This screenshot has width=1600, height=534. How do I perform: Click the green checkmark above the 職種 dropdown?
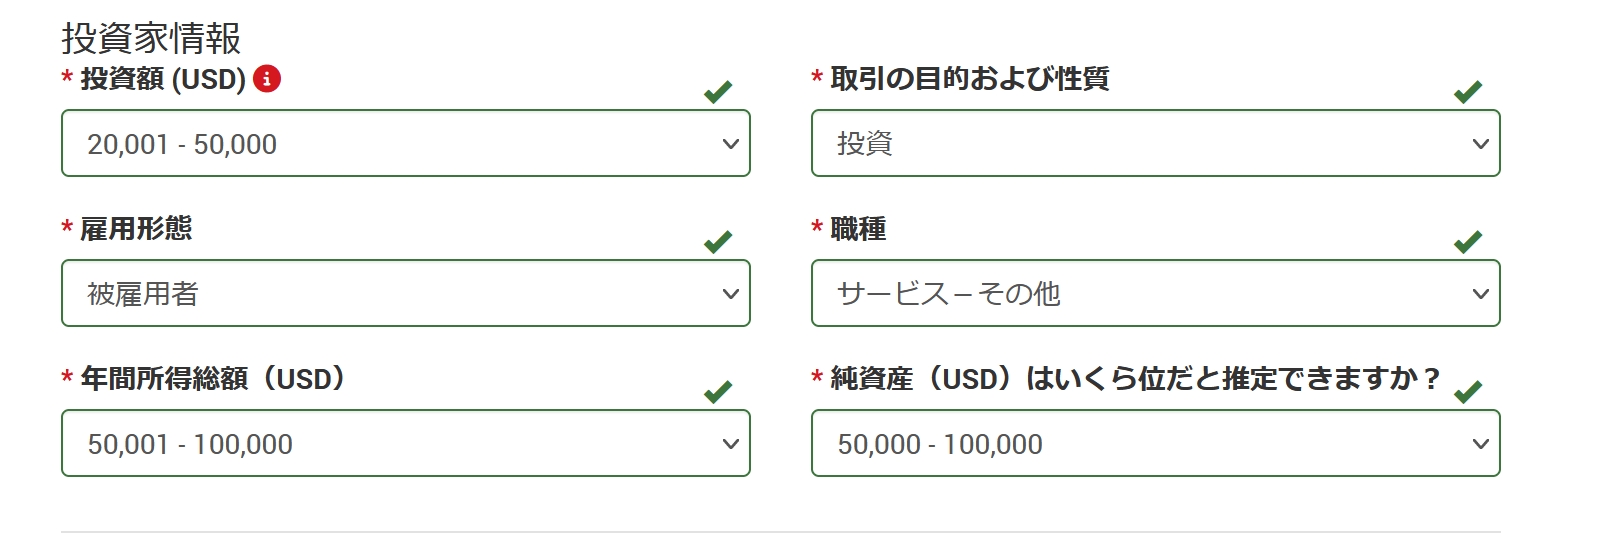(x=1468, y=242)
